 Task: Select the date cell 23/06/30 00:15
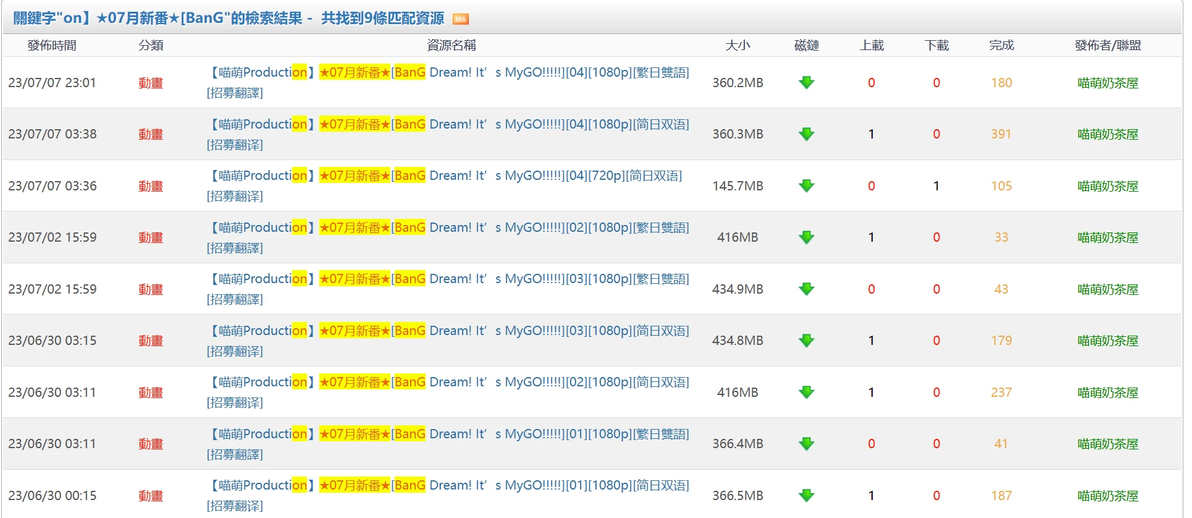click(x=52, y=495)
